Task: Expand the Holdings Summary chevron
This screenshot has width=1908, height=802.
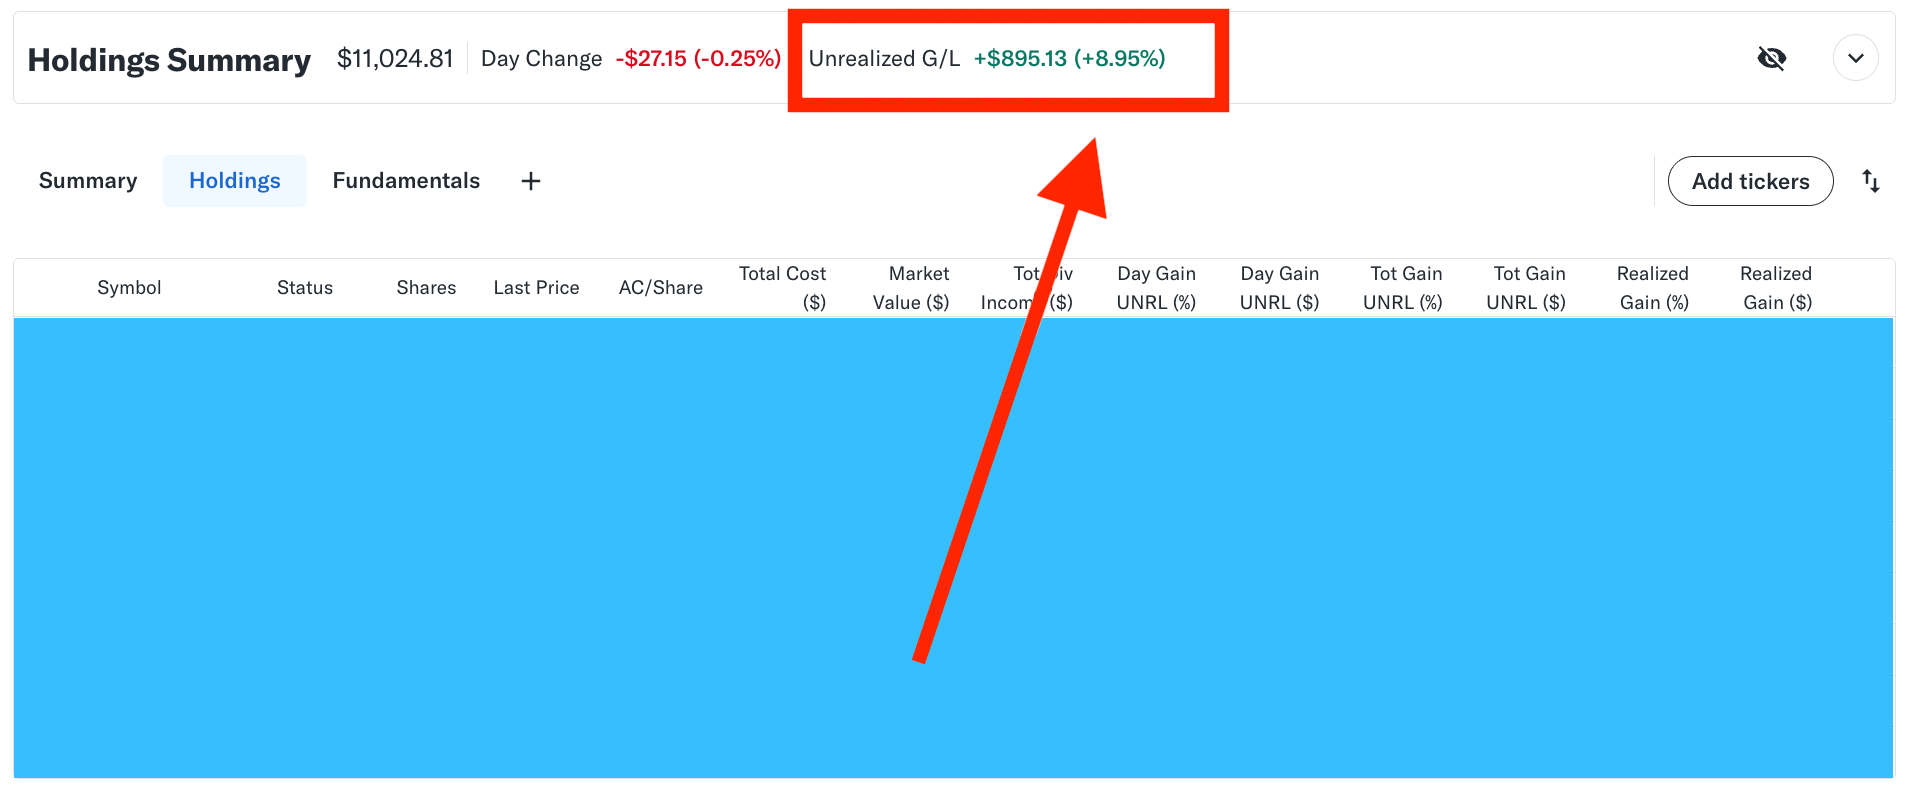Action: 1855,58
